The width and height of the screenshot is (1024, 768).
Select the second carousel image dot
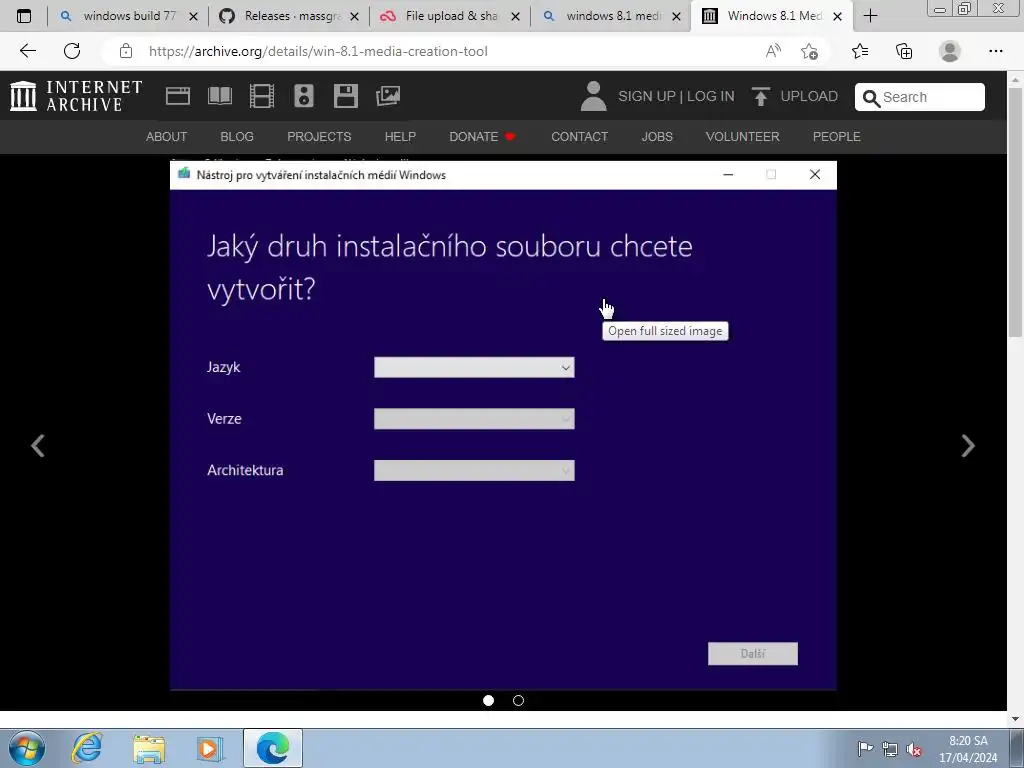coord(519,700)
